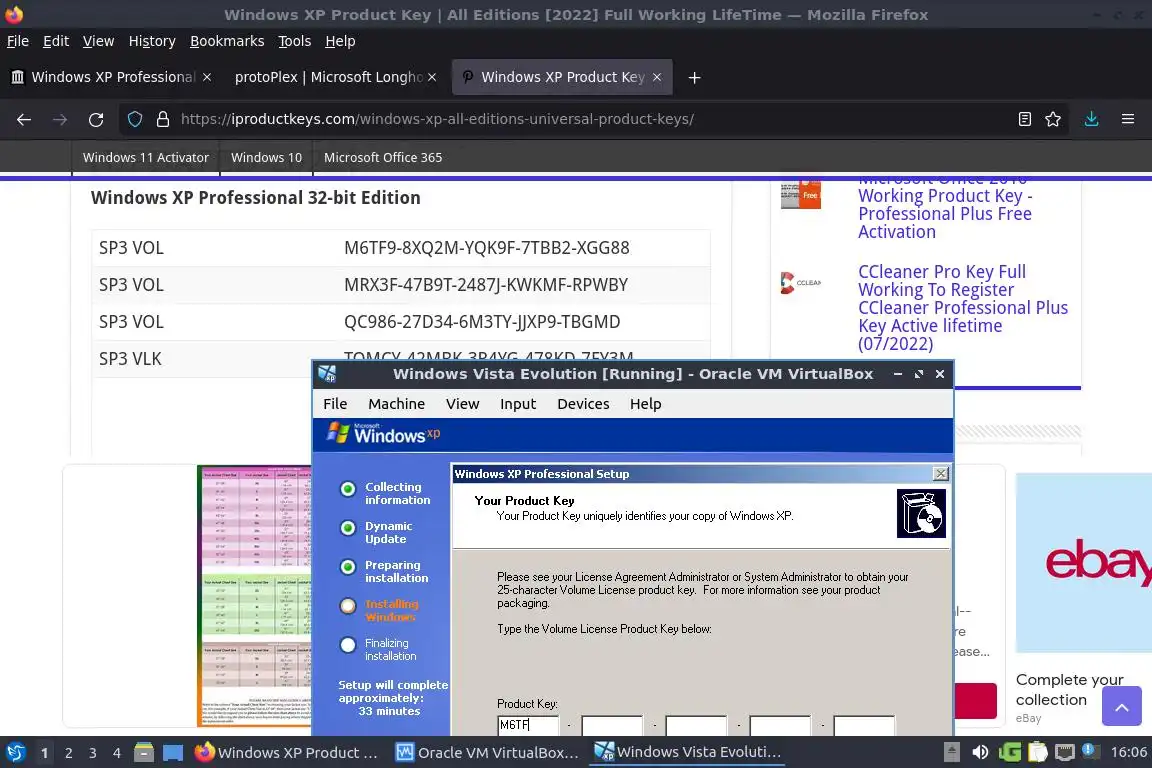Click the third product key field
The width and height of the screenshot is (1152, 768).
[x=696, y=725]
